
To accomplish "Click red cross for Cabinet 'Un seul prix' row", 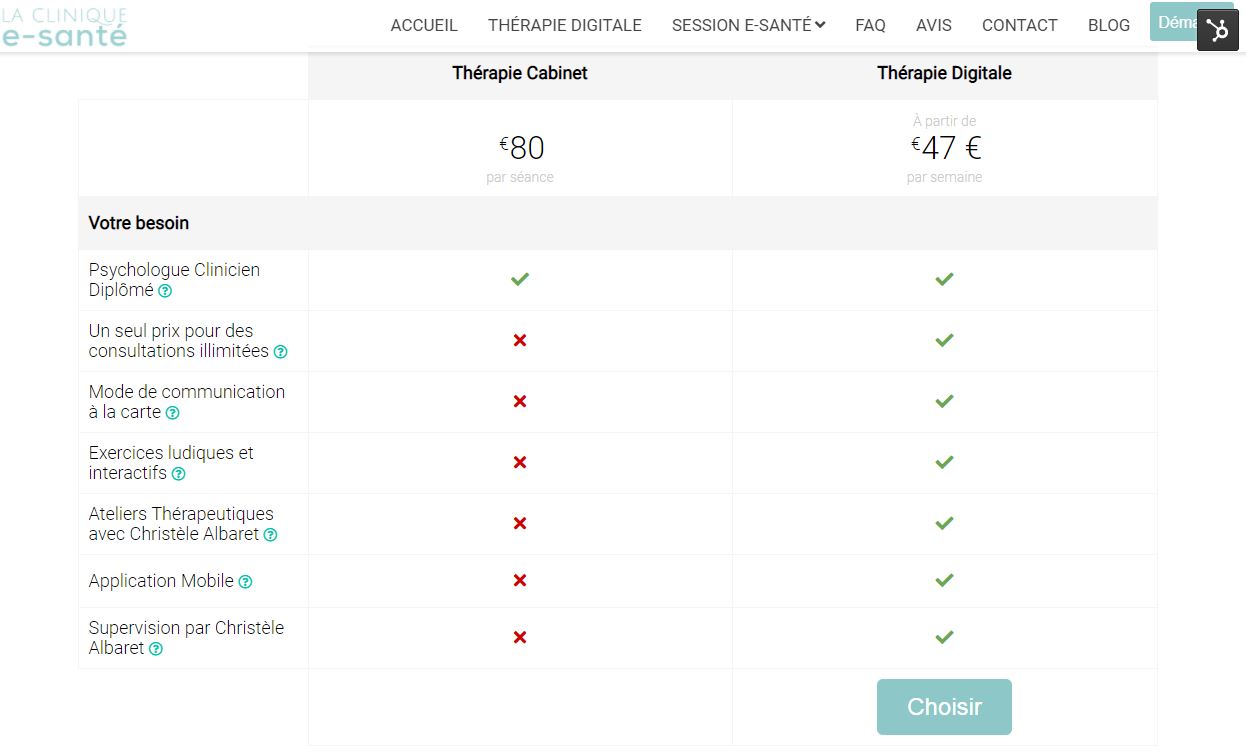I will click(520, 340).
